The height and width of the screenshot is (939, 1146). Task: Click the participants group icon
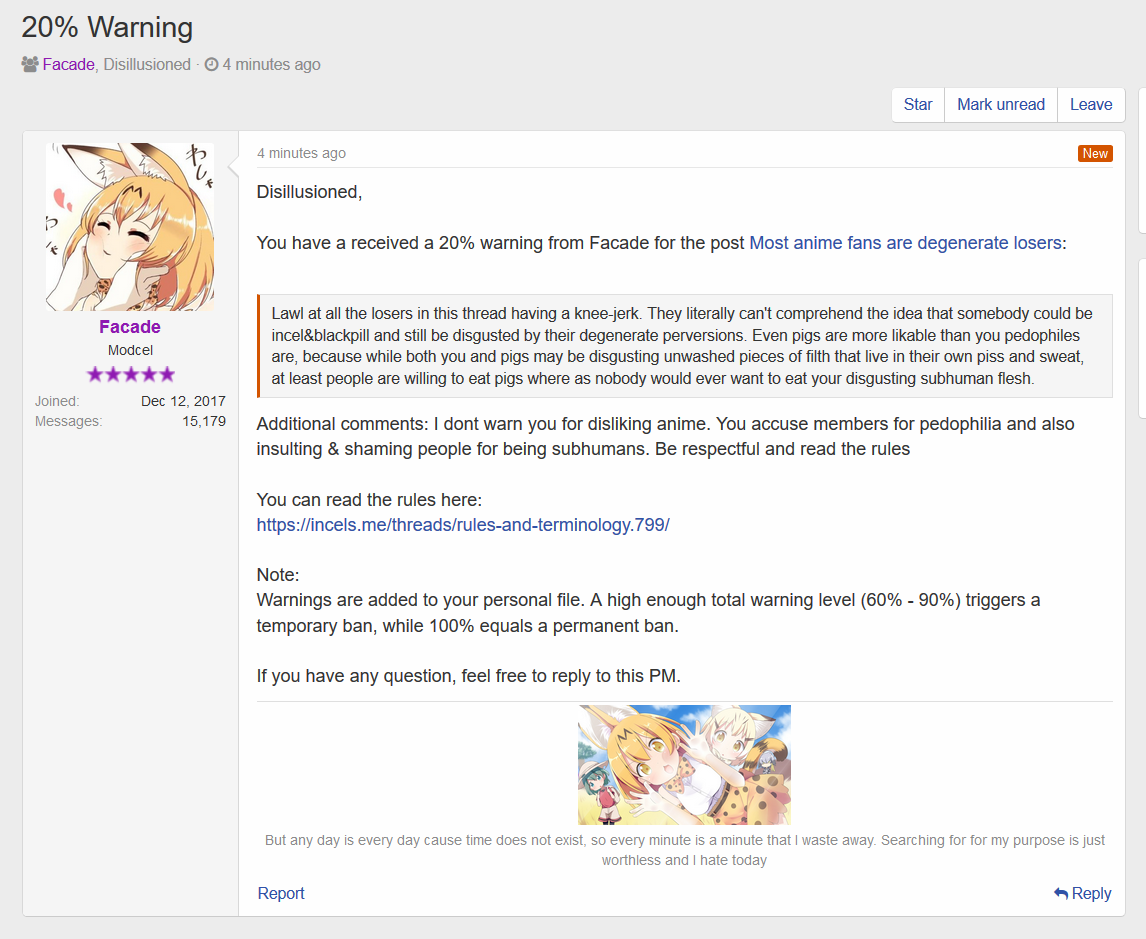[30, 64]
